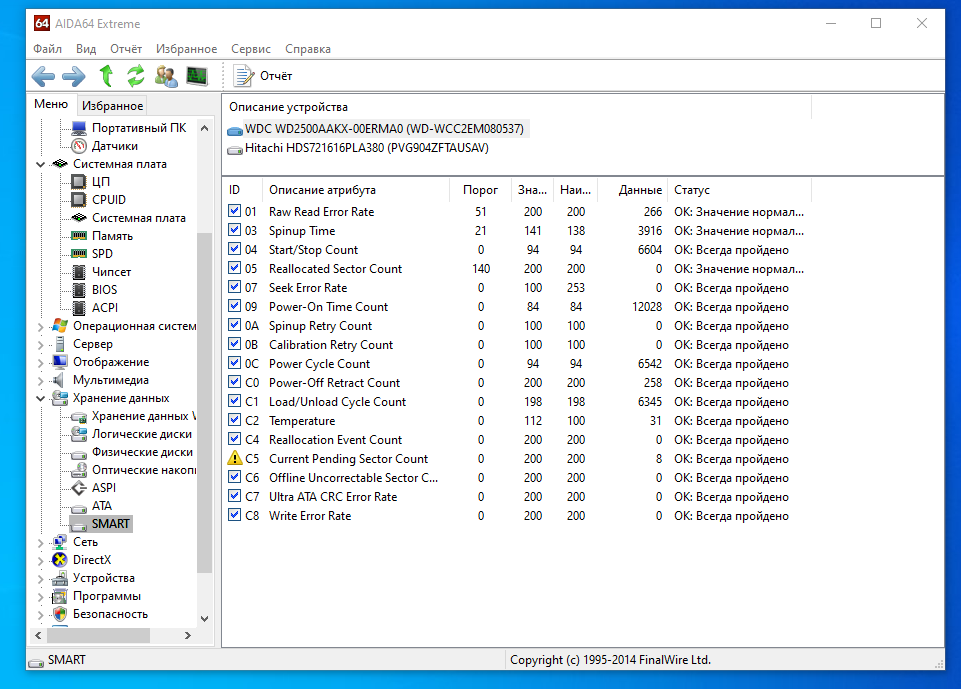Toggle the Write Error Rate checkbox
The image size is (961, 689).
click(235, 516)
